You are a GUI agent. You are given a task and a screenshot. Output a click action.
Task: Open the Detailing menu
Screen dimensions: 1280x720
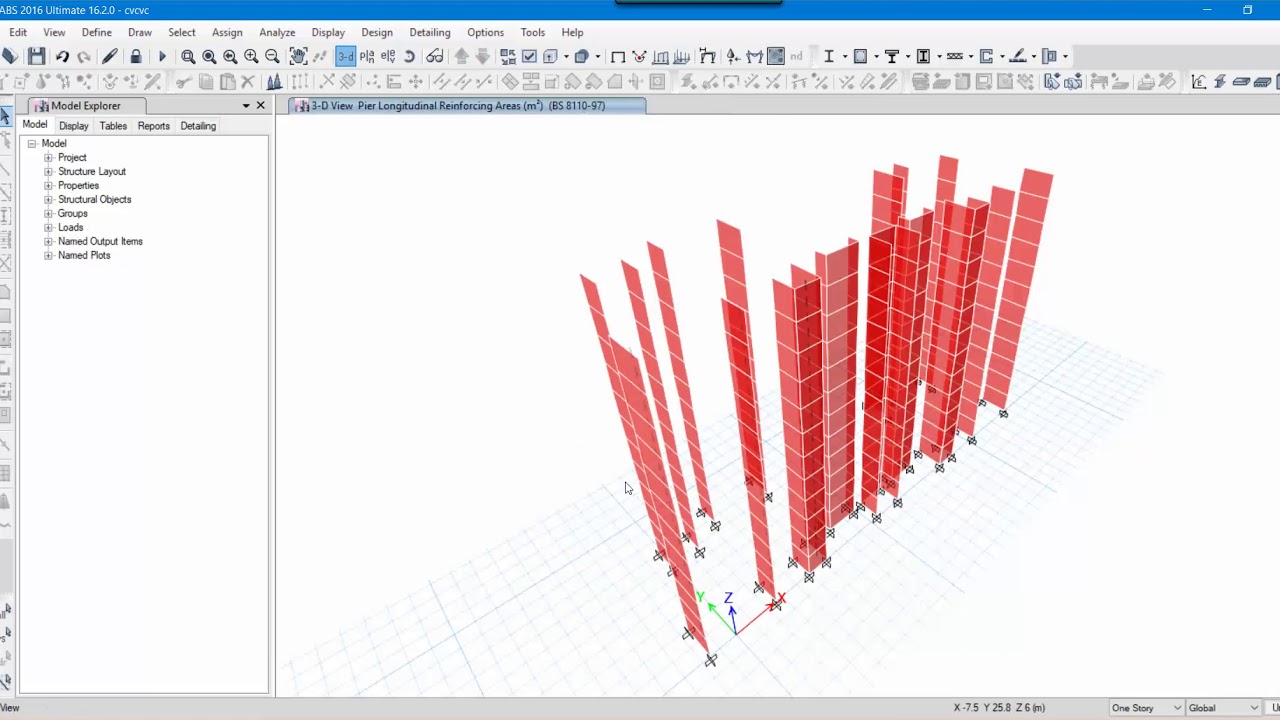(430, 32)
